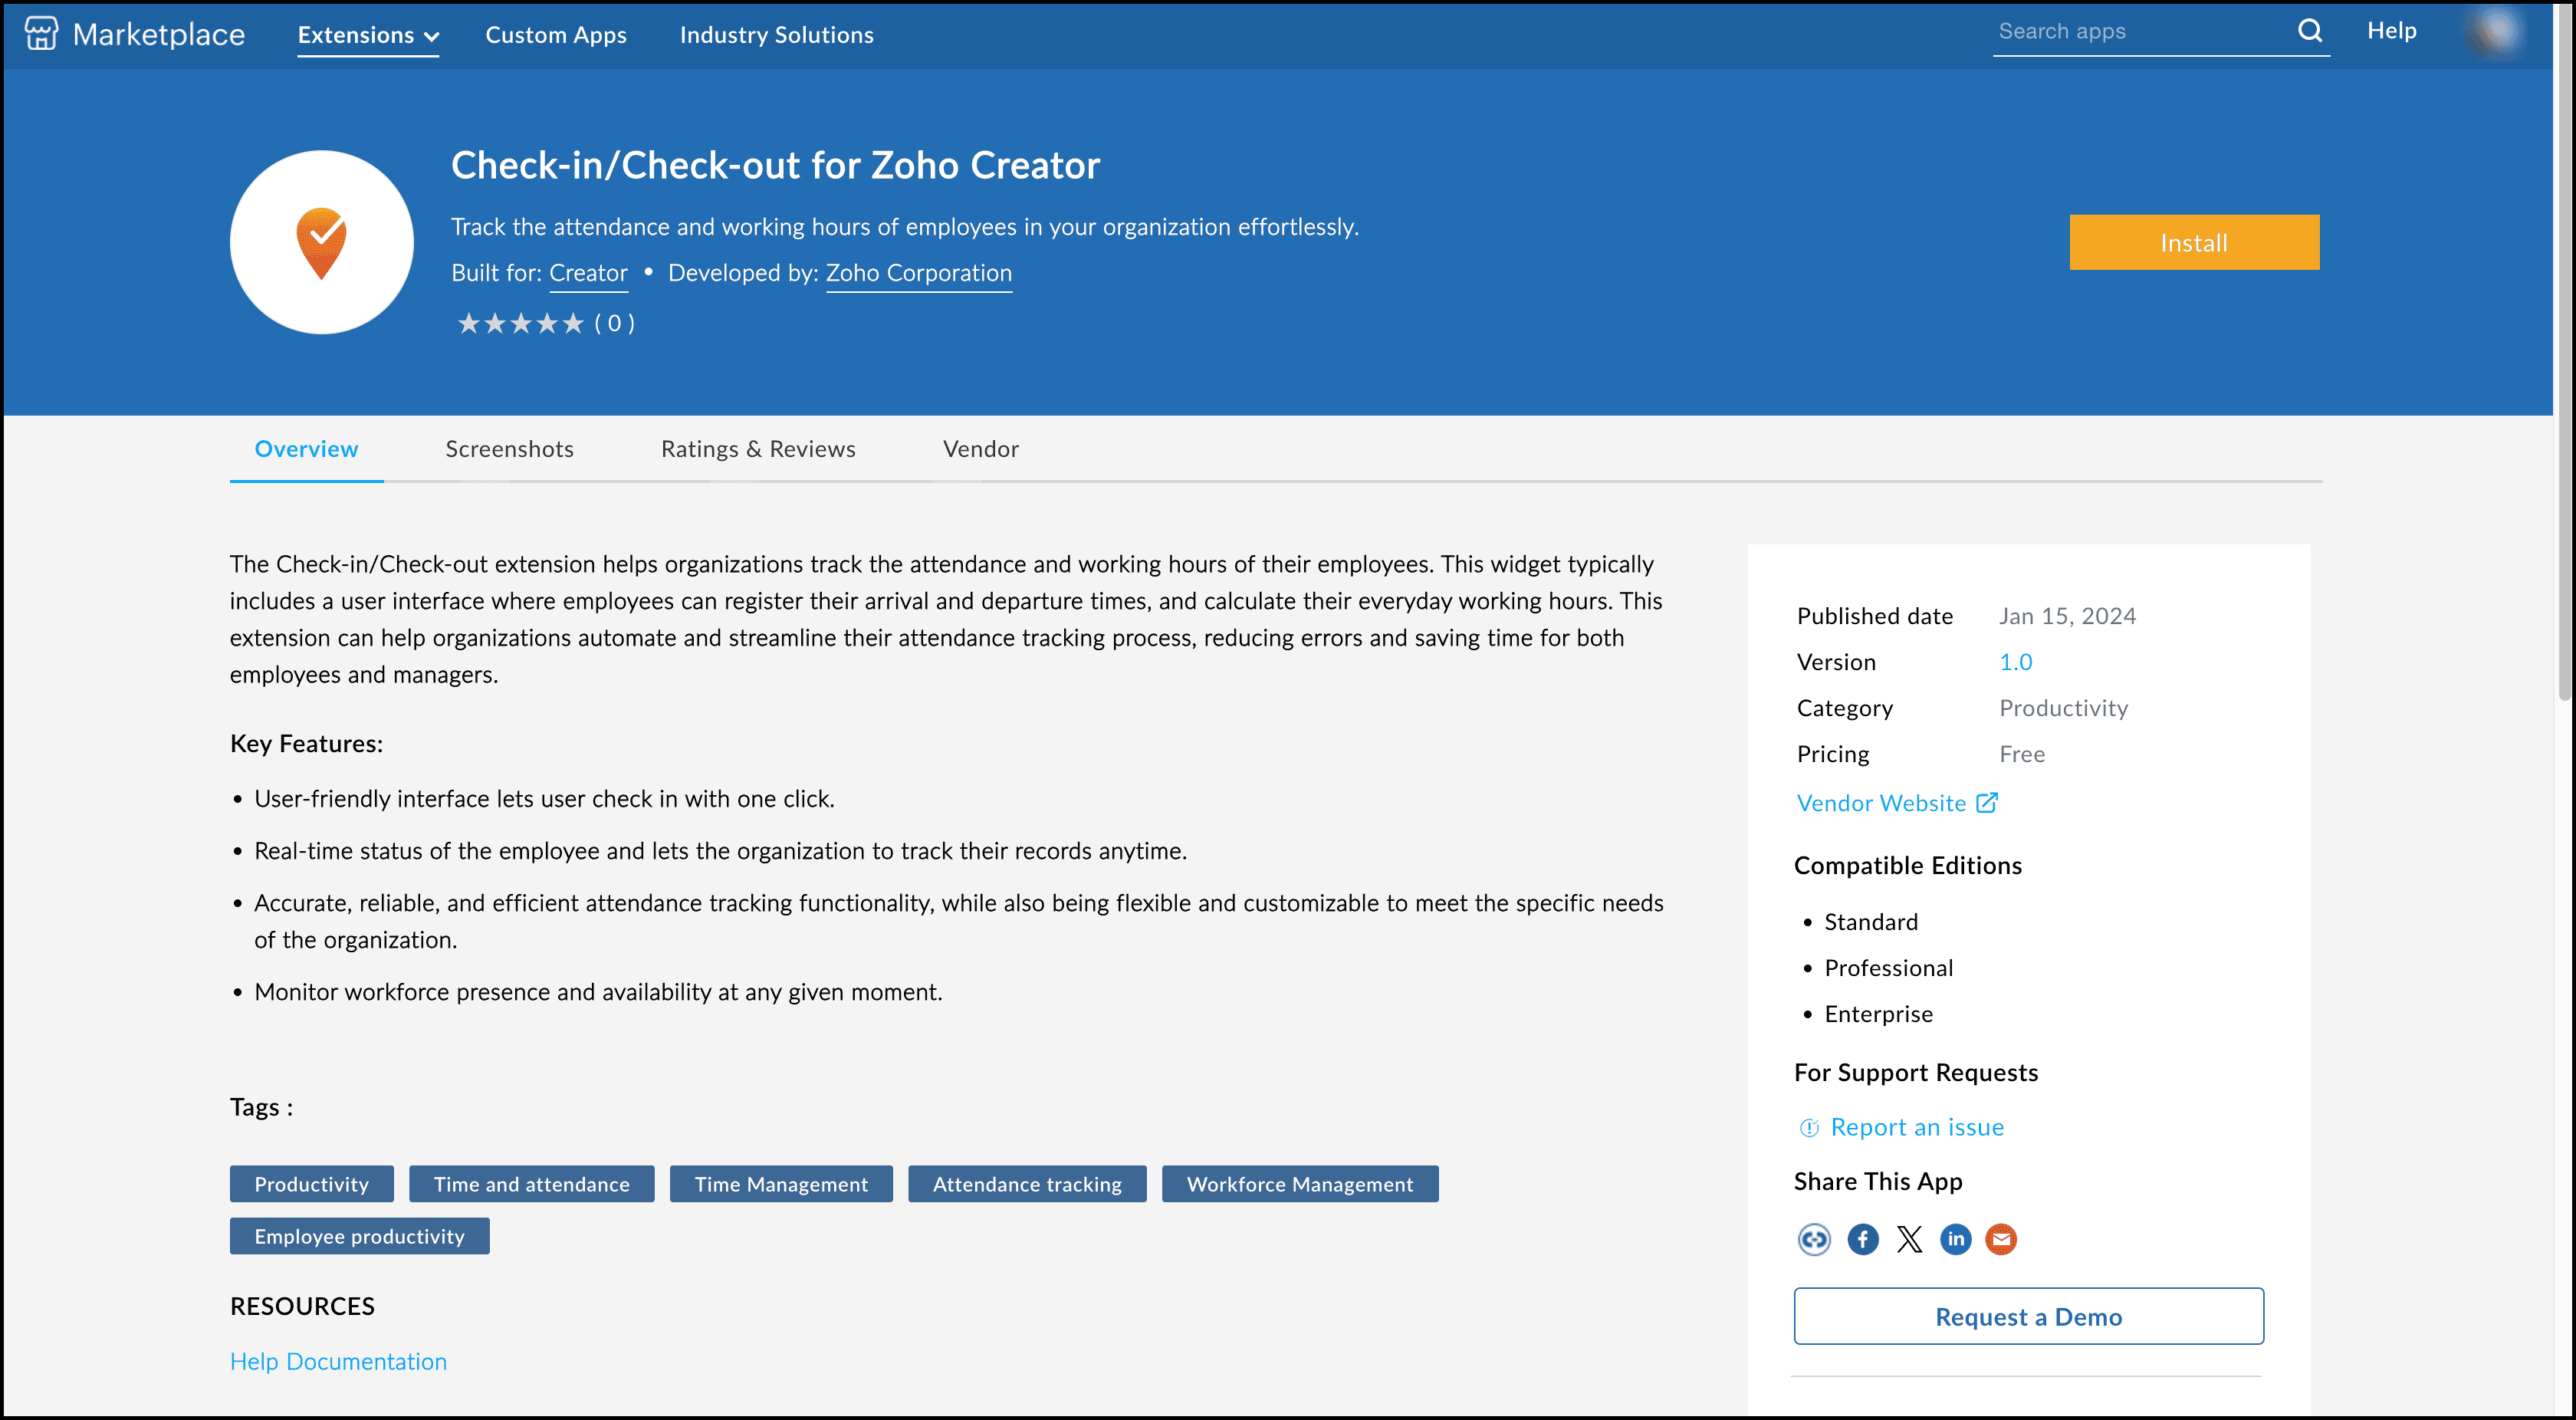The image size is (2576, 1420).
Task: Share the app on LinkedIn
Action: (1955, 1239)
